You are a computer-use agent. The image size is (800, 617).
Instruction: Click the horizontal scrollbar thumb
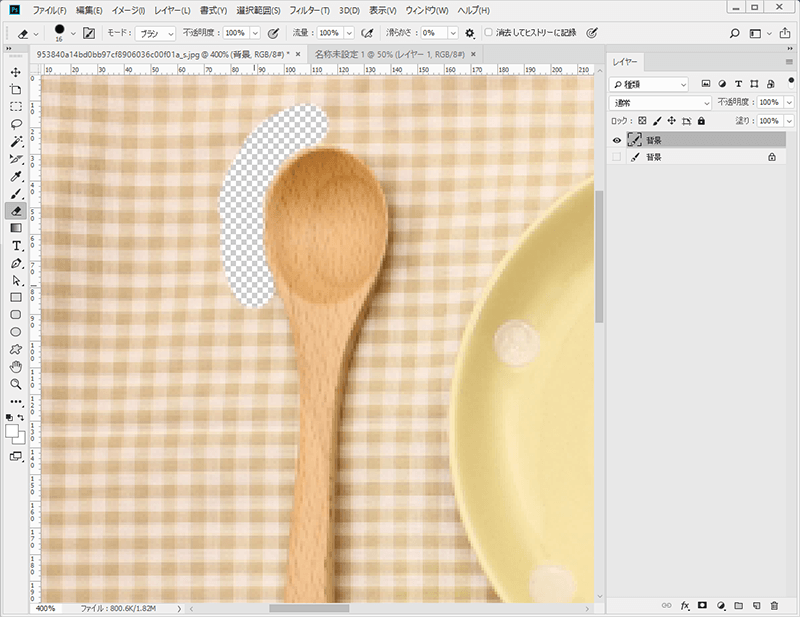click(309, 608)
